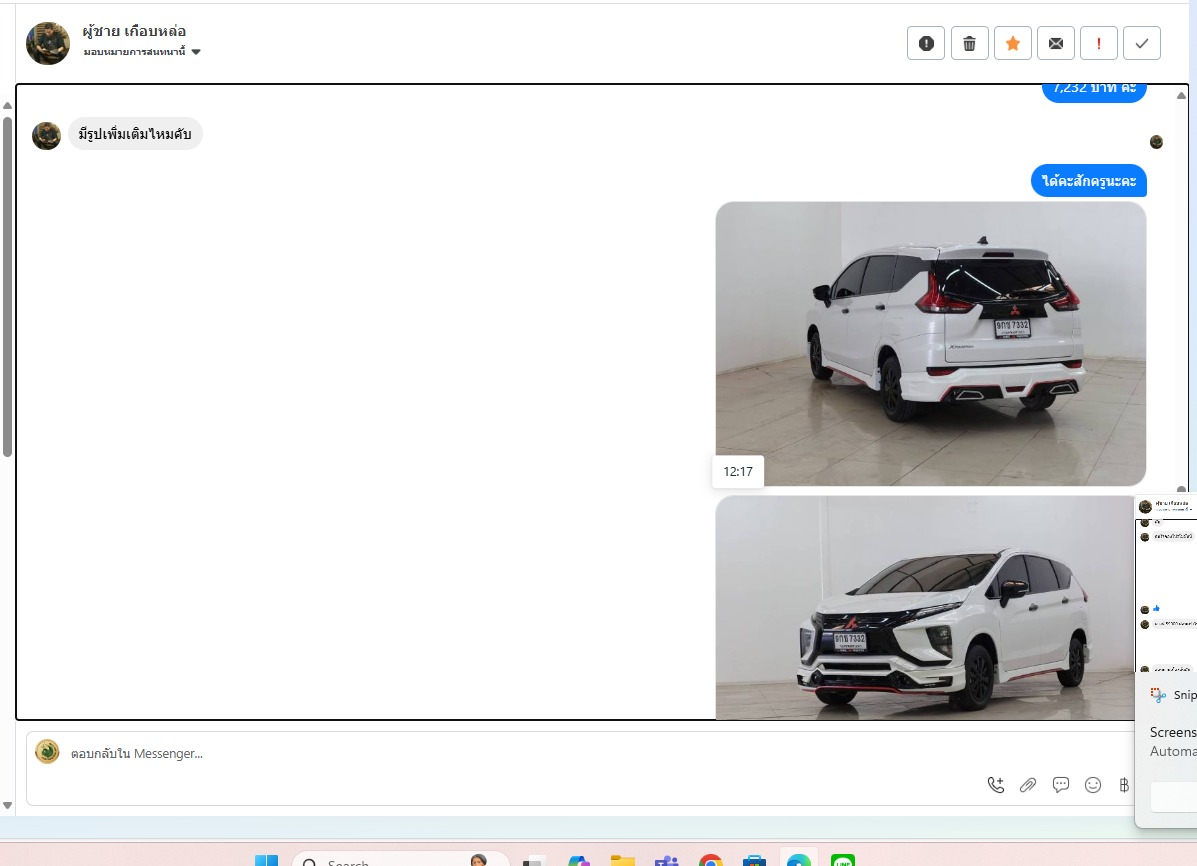Open the emoji picker smiley icon
This screenshot has height=866, width=1197.
pyautogui.click(x=1093, y=785)
